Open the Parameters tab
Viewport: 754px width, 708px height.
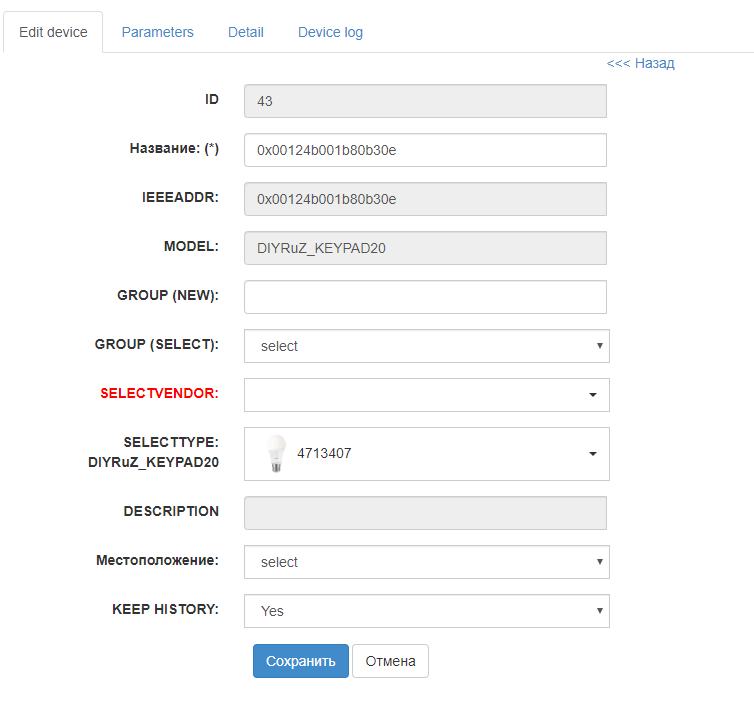click(x=157, y=32)
